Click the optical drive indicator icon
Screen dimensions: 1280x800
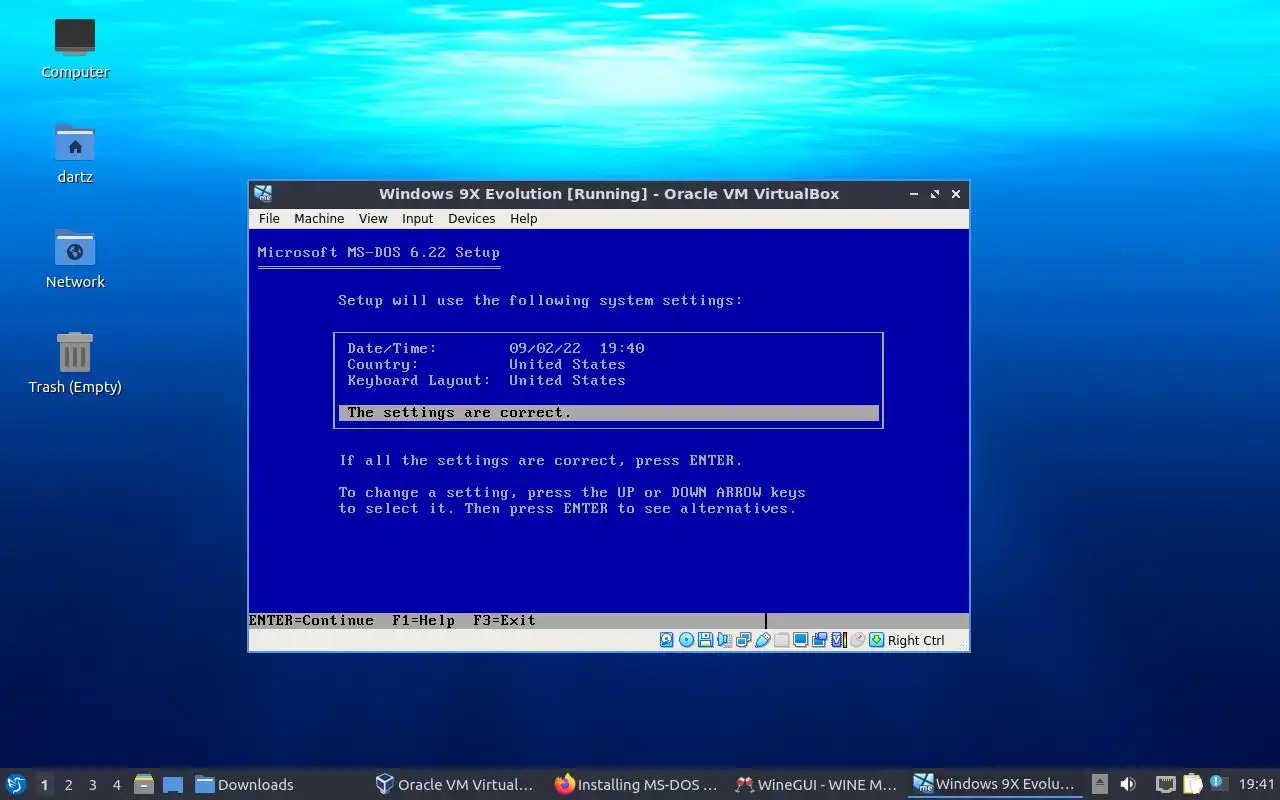click(686, 640)
